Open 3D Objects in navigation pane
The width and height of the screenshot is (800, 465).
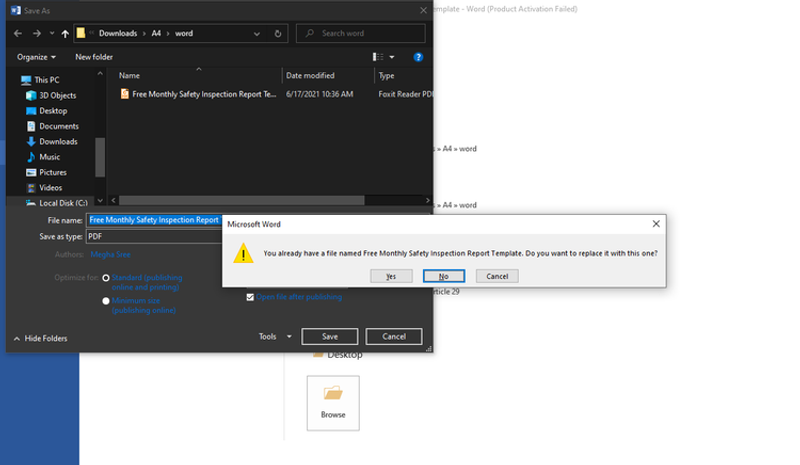(57, 95)
